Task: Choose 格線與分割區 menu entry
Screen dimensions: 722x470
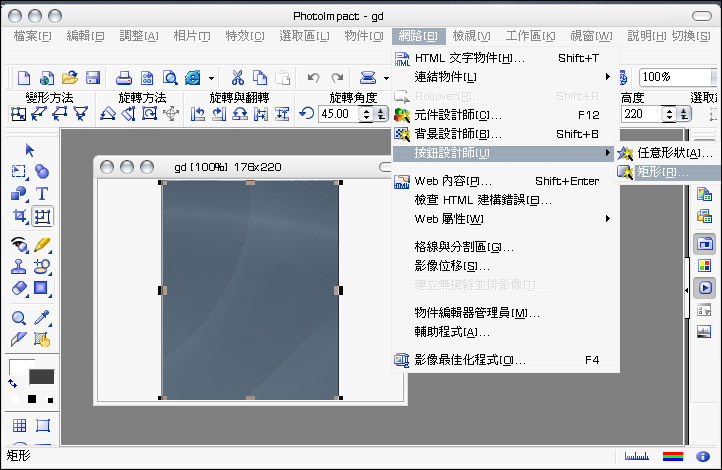Action: [505, 247]
